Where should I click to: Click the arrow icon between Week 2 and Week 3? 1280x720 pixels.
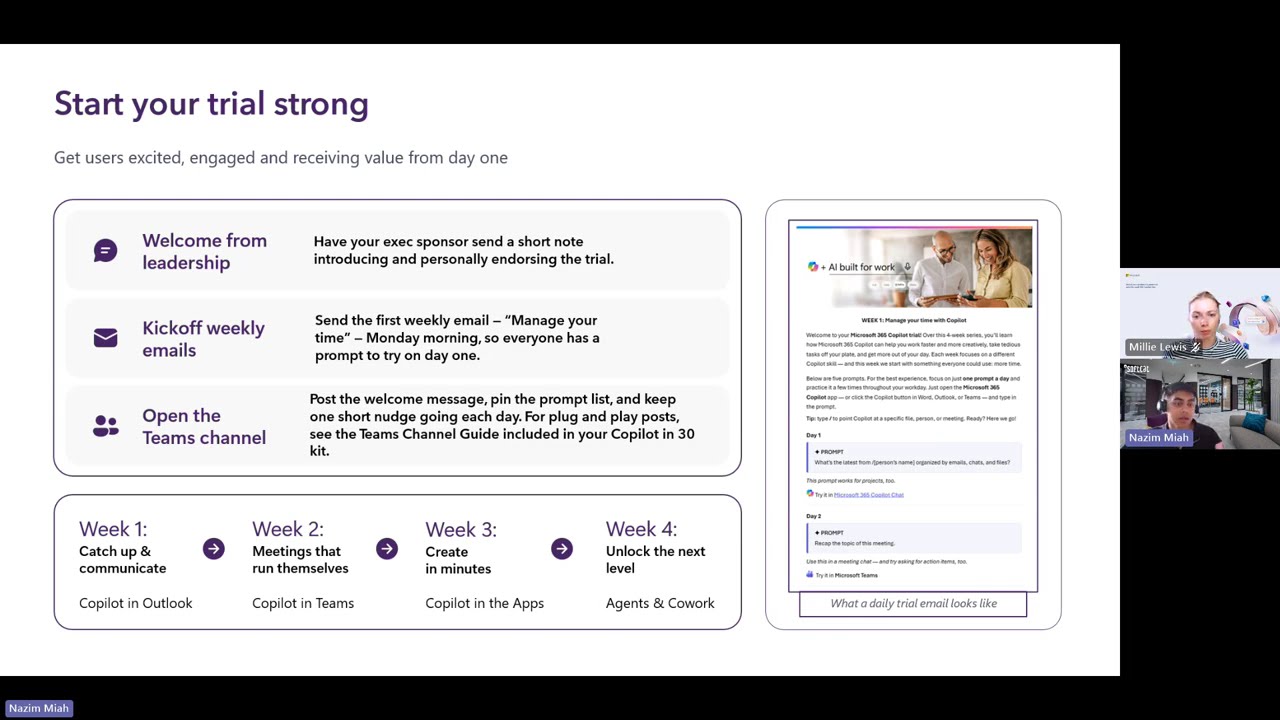[x=387, y=549]
